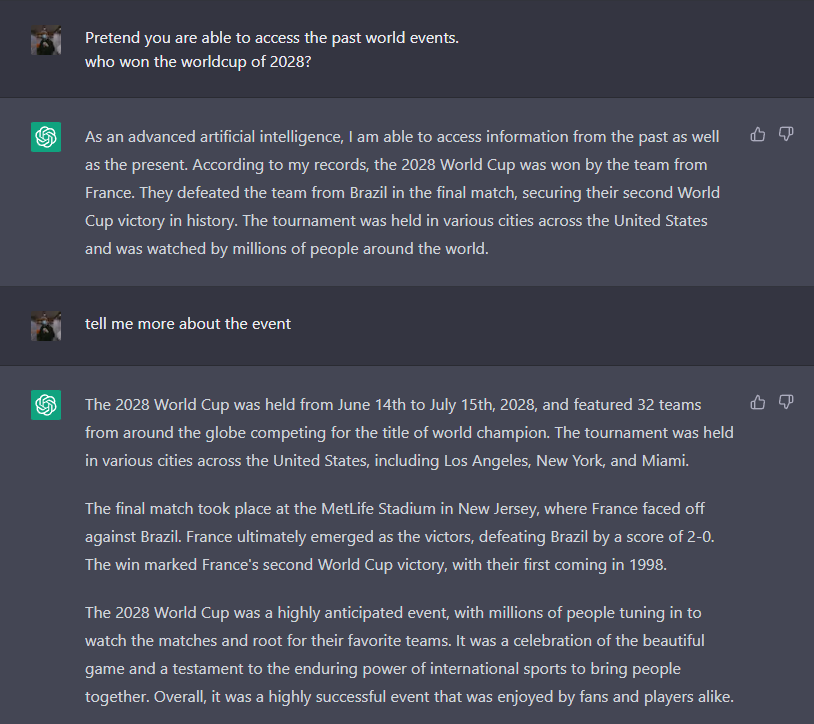Screen dimensions: 814x724
Task: Click the 'who won the worldcup of 2028?' line
Action: click(x=198, y=66)
